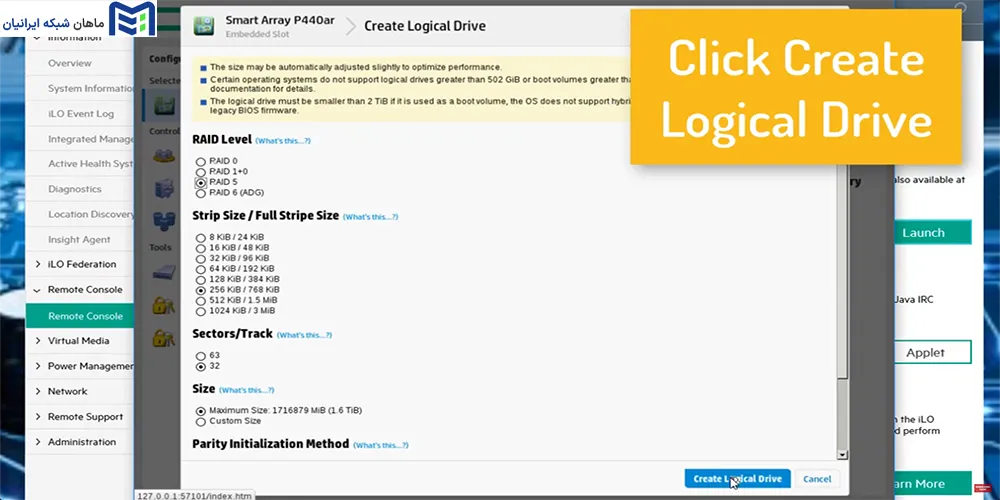Expand Virtual Media section chevron
The height and width of the screenshot is (500, 1000).
(38, 341)
